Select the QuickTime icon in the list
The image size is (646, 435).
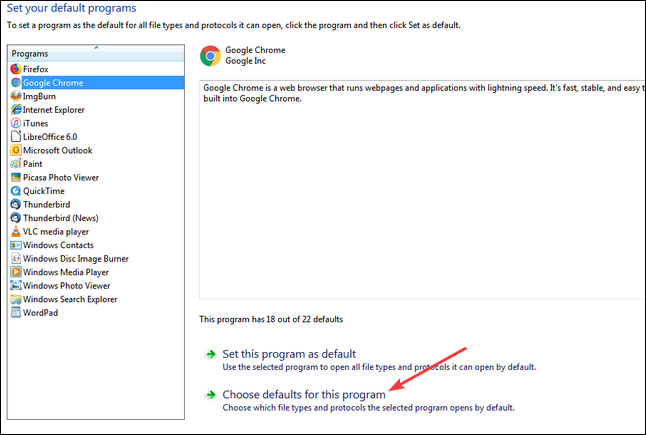point(16,191)
